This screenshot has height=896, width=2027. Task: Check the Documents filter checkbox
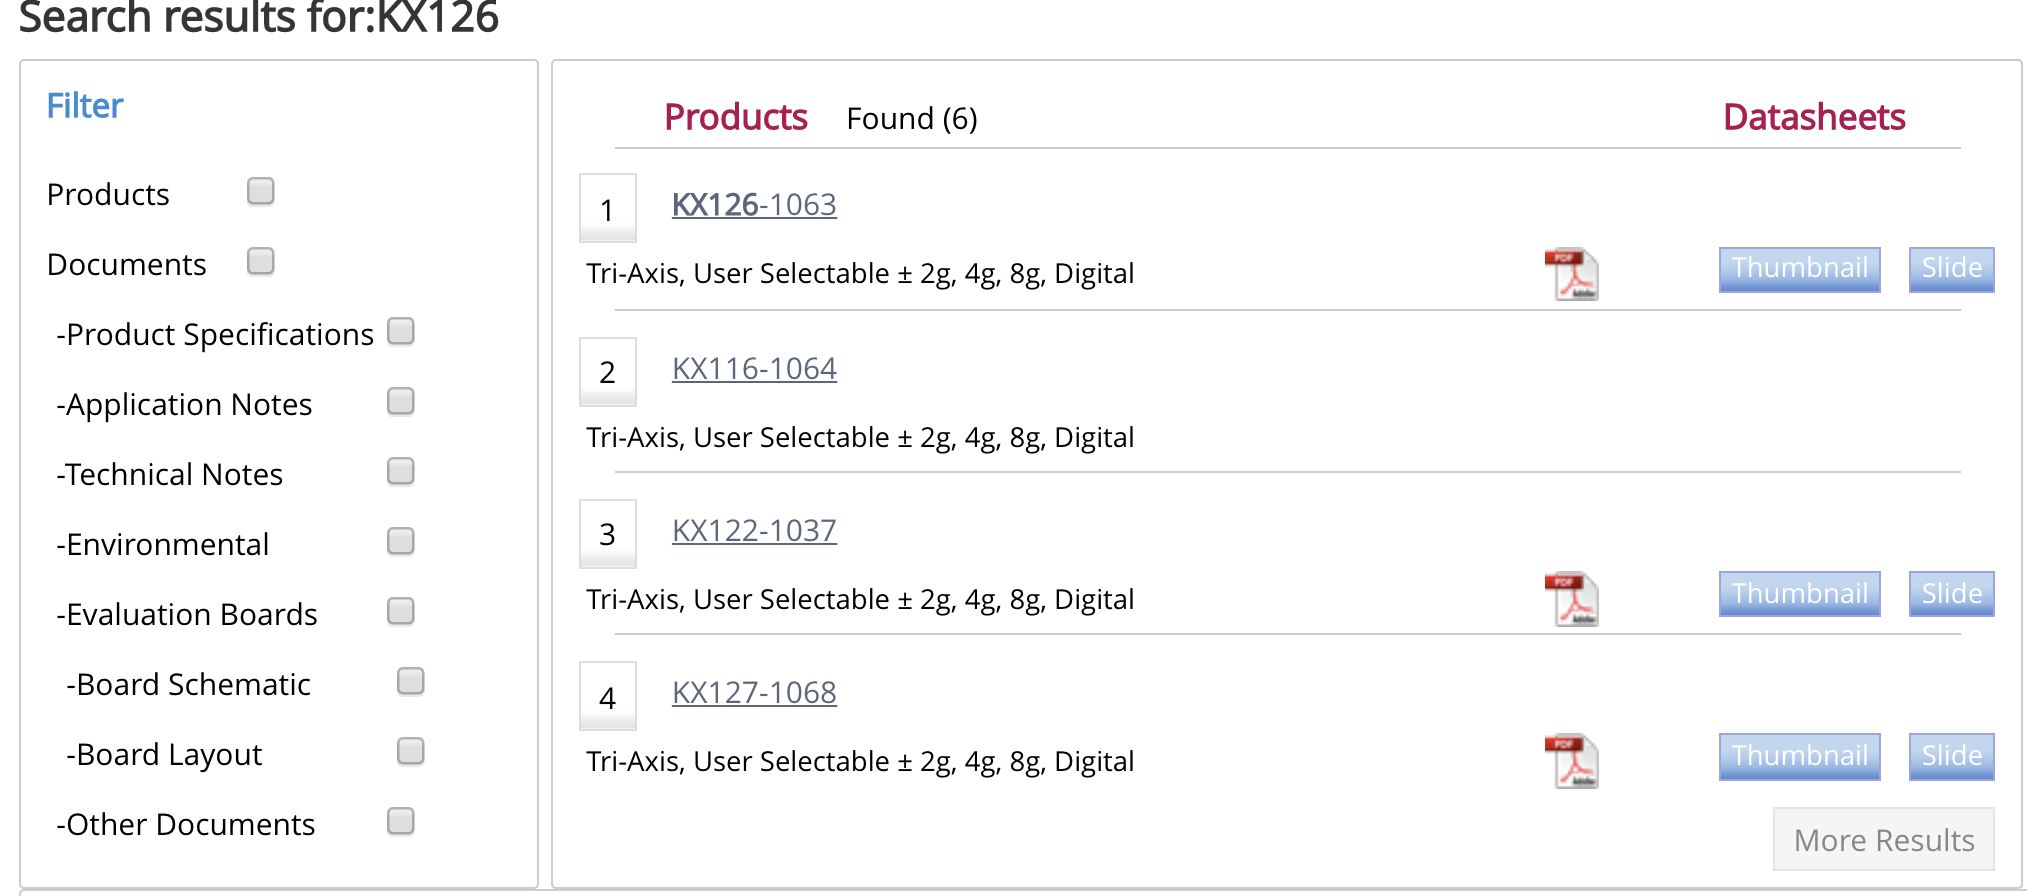pos(261,261)
